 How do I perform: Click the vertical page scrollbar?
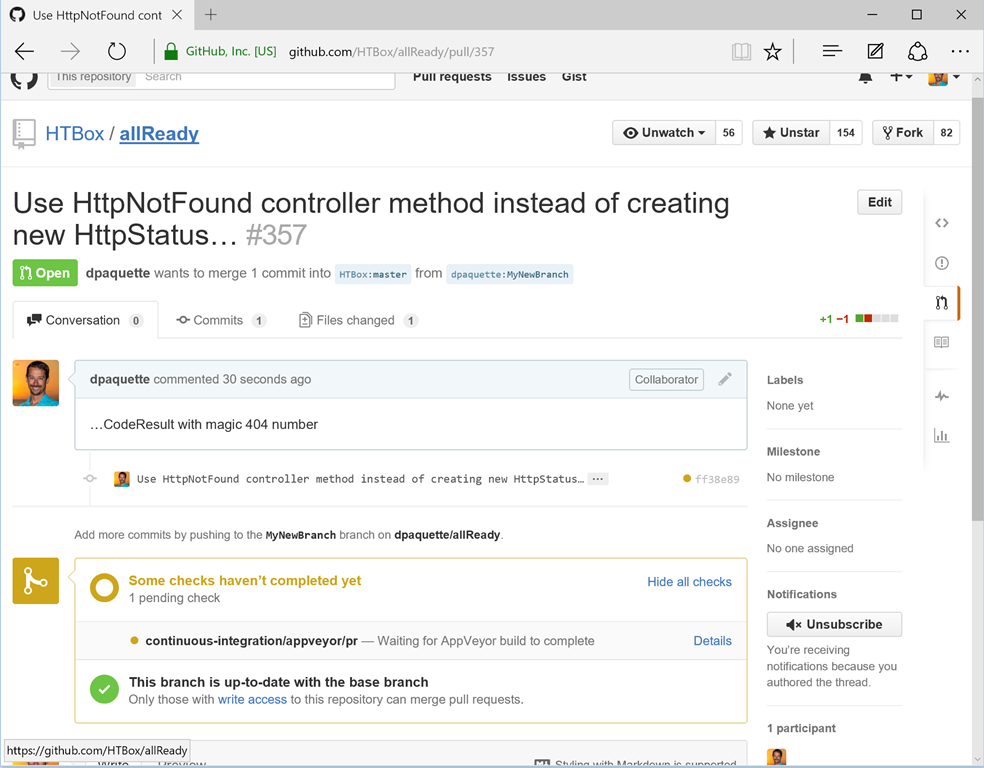coord(977,307)
